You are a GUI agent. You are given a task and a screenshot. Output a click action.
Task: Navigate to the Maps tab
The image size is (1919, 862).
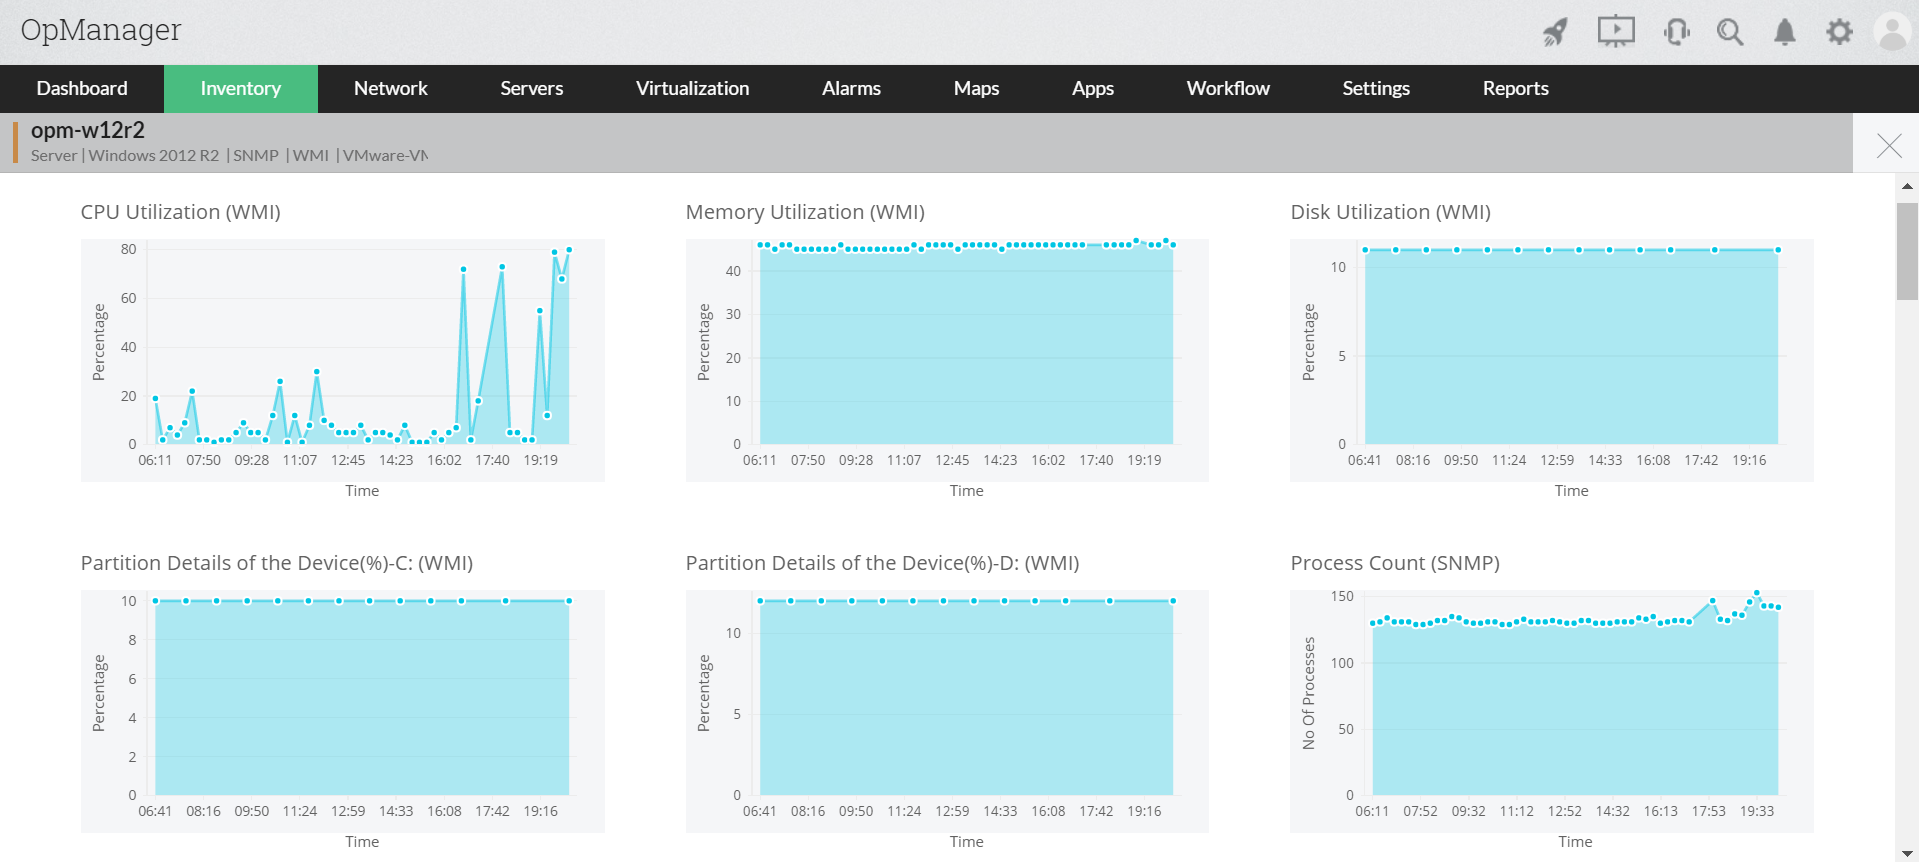tap(976, 89)
